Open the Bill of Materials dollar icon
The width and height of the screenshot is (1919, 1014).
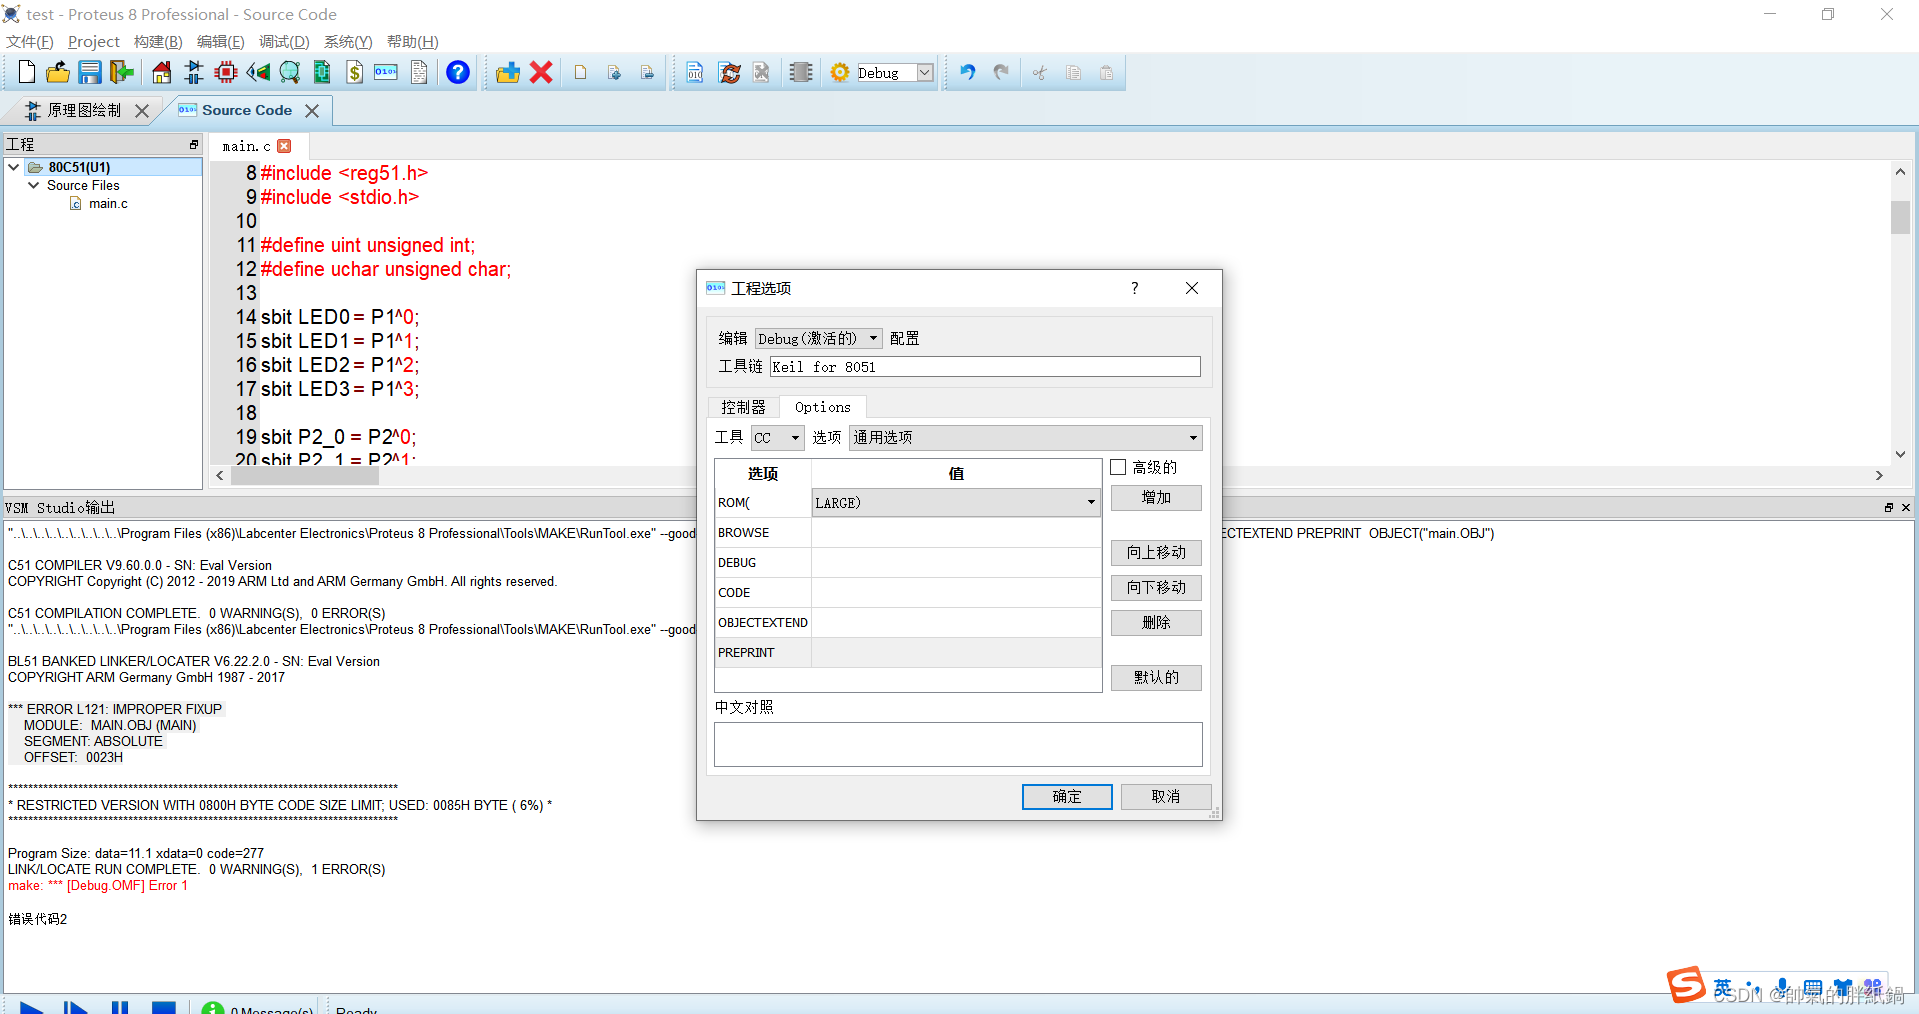(x=354, y=72)
